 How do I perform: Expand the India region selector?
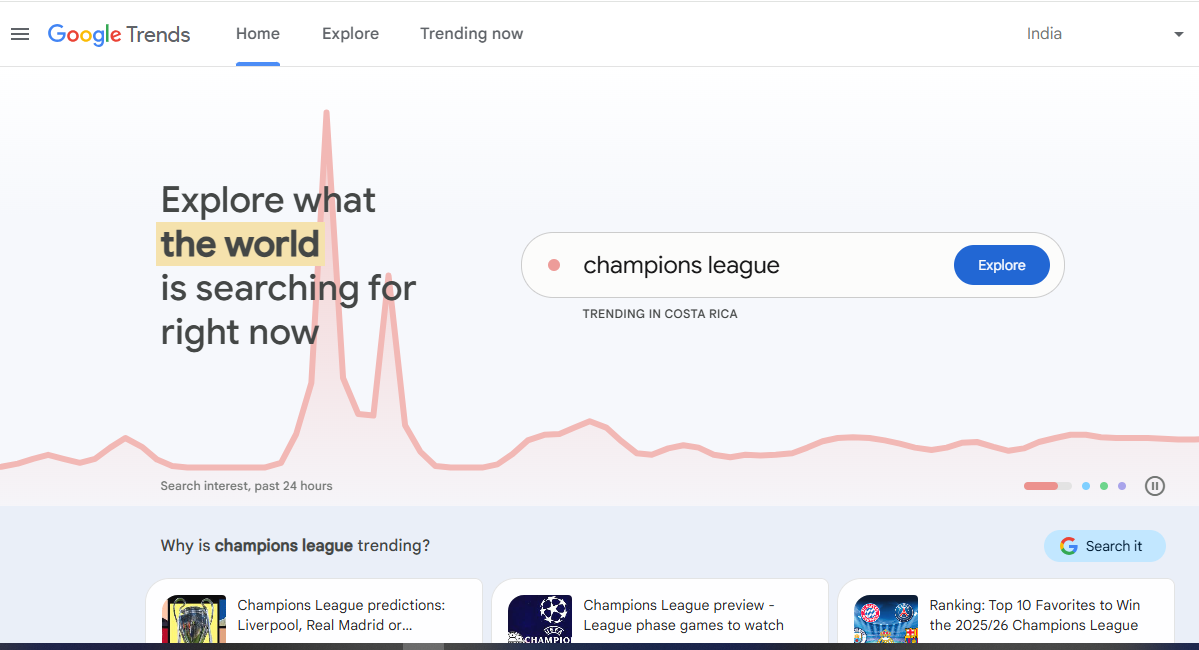[1043, 33]
